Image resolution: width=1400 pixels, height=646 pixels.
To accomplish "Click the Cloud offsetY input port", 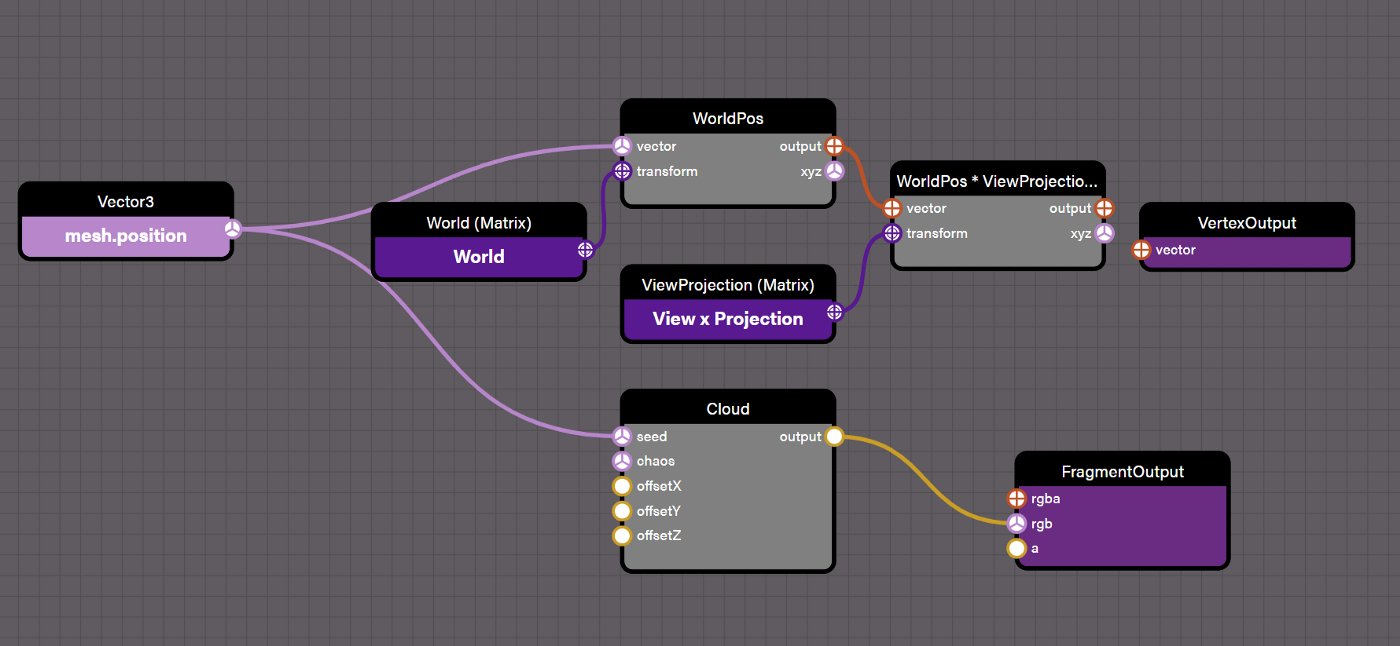I will tap(621, 511).
